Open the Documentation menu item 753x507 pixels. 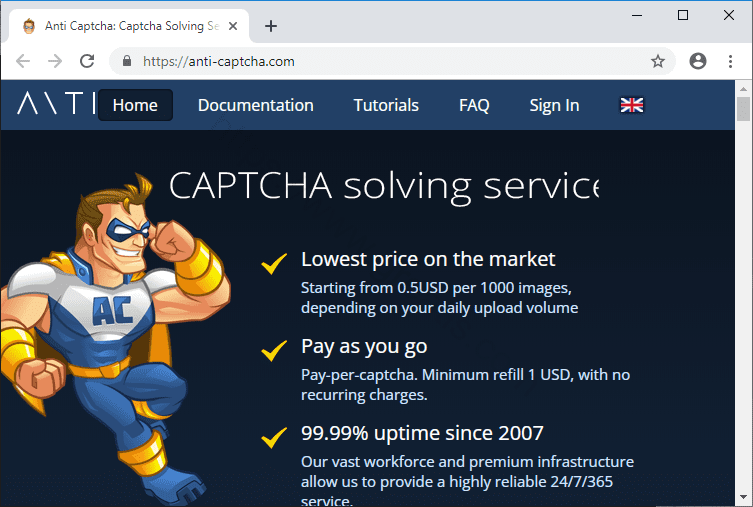click(x=255, y=105)
